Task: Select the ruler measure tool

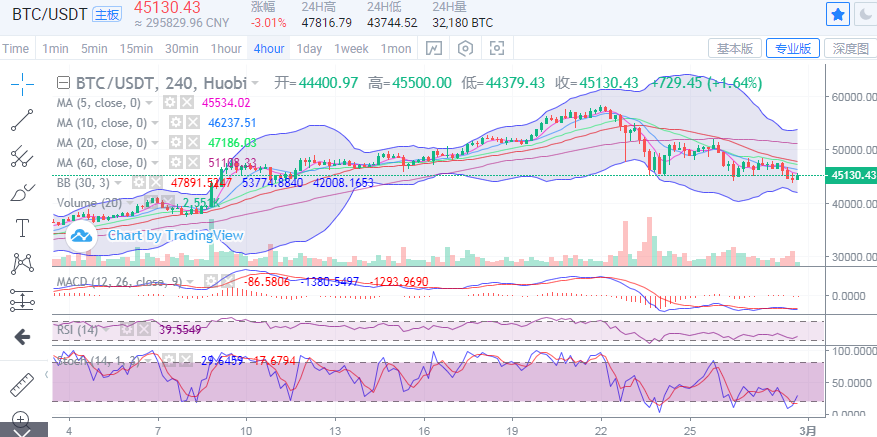Action: pos(22,384)
